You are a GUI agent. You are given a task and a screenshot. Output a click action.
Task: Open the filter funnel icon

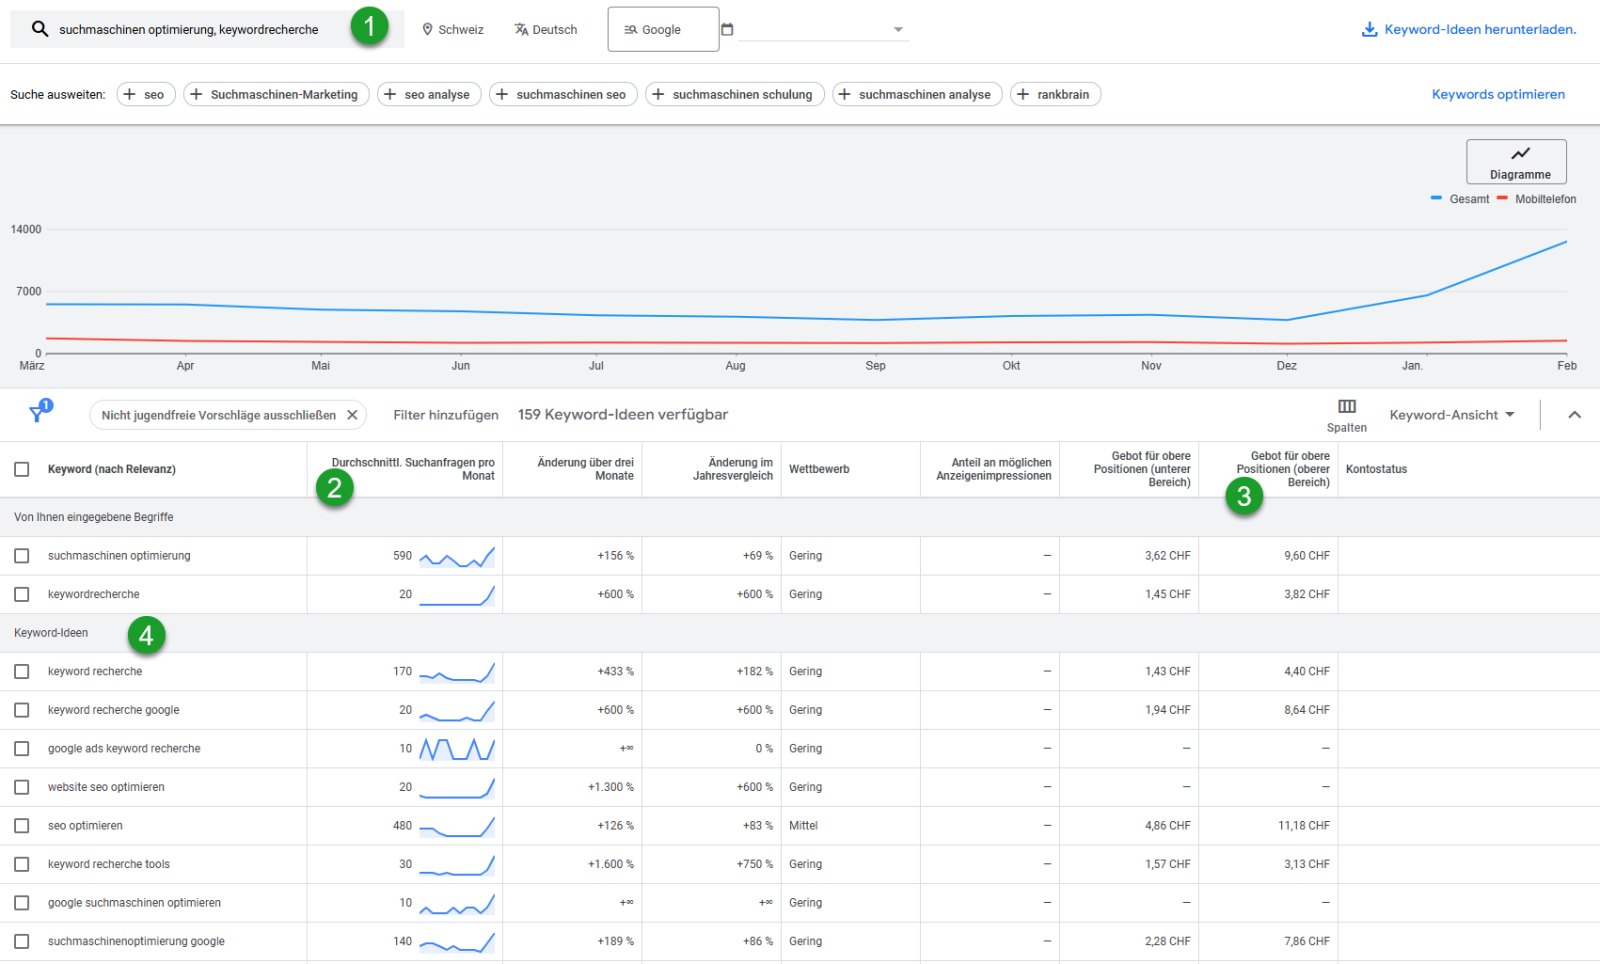(39, 413)
